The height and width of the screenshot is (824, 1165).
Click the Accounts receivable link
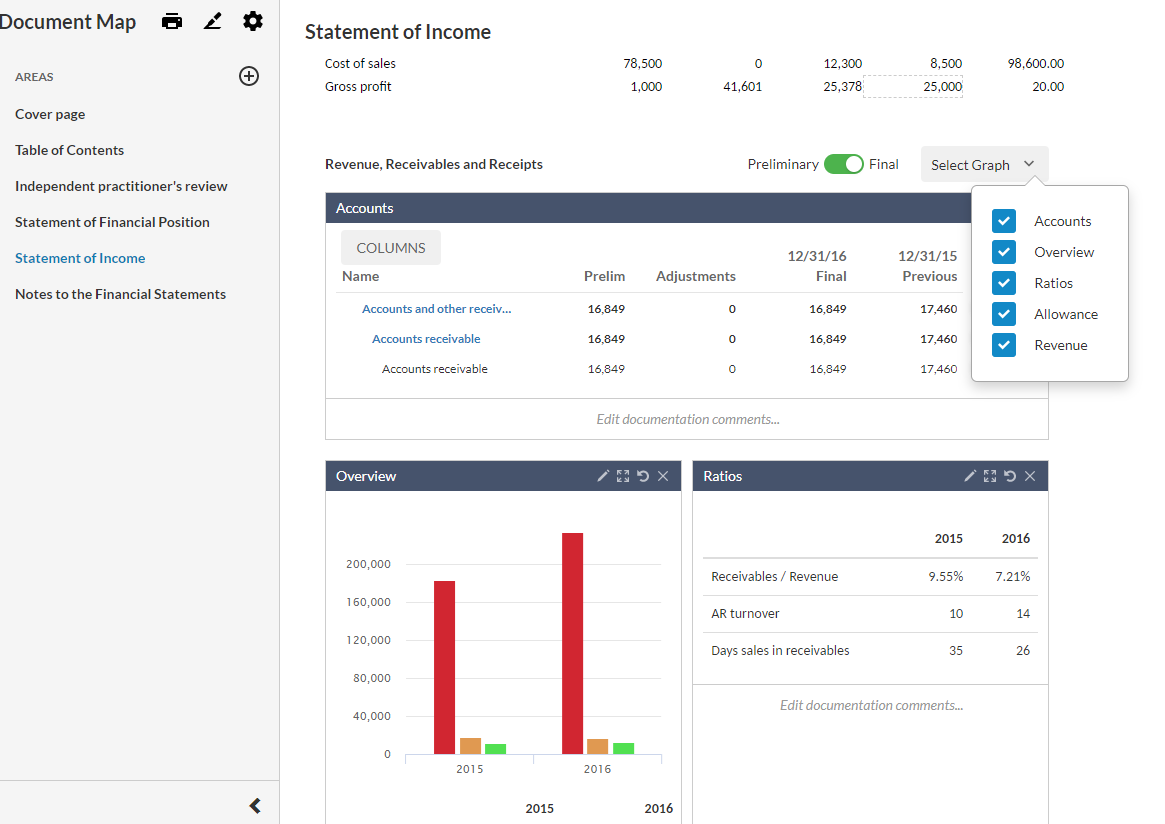426,338
